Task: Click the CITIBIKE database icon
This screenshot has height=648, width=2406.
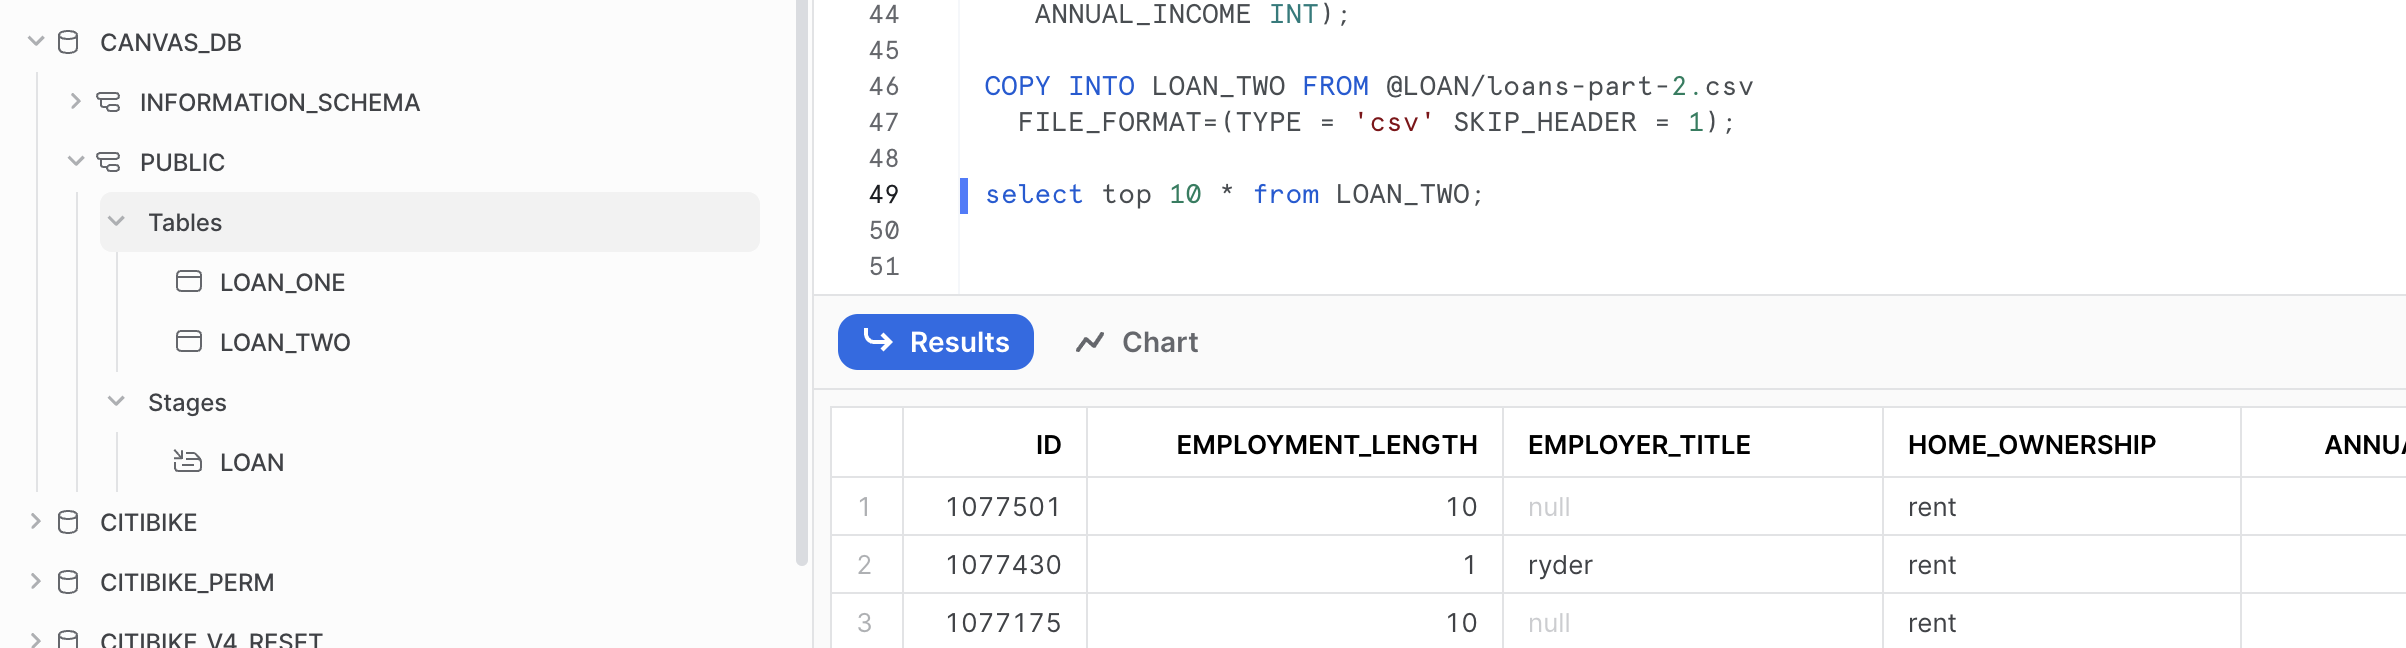Action: [x=68, y=522]
